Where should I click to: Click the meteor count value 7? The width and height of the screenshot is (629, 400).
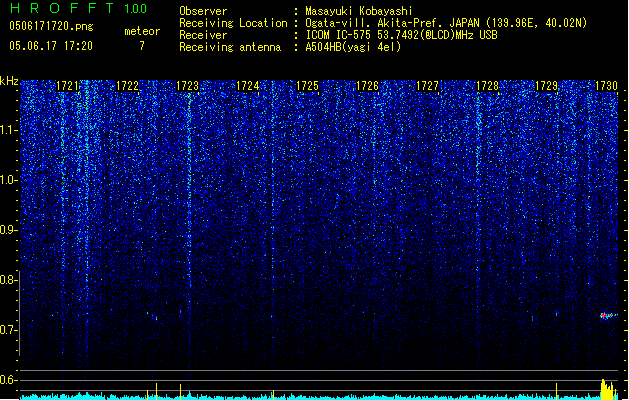[x=142, y=46]
